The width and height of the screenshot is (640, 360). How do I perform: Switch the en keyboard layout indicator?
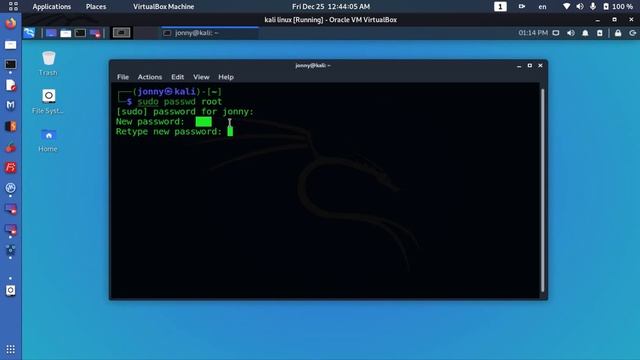coord(542,7)
